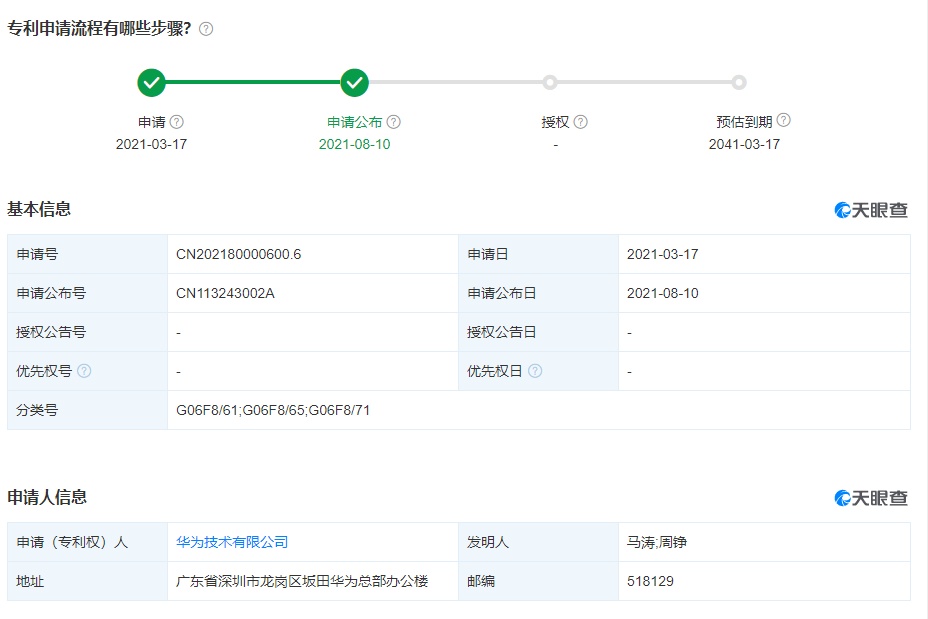Screen dimensions: 928x619
Task: Click the green 申请 checkmark step
Action: (151, 83)
